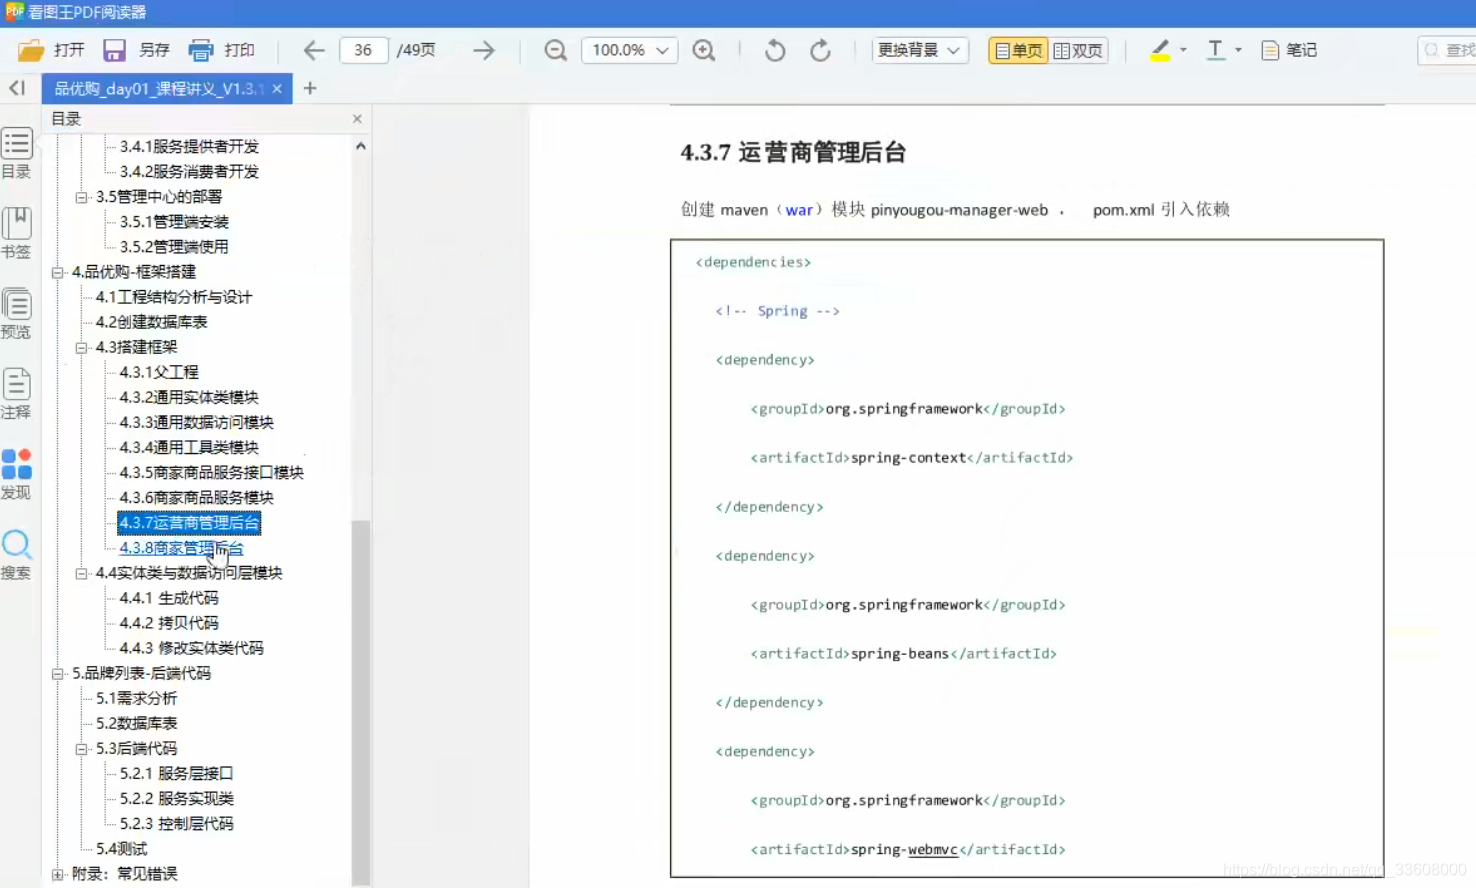The image size is (1476, 888).
Task: Open the 目录 sidebar panel
Action: click(16, 153)
